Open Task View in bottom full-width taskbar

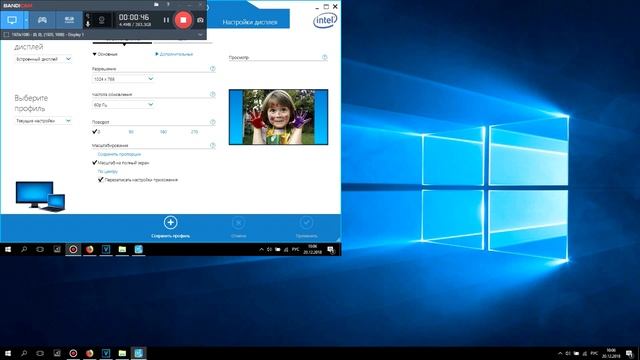click(40, 353)
